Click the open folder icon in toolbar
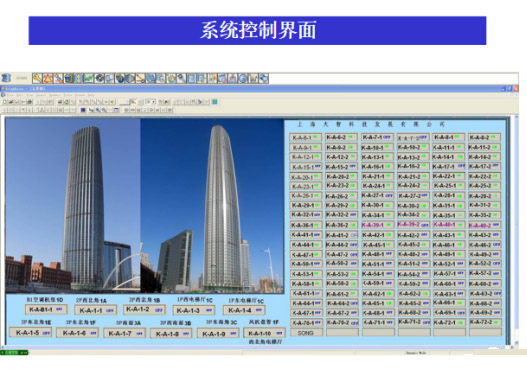The width and height of the screenshot is (527, 371). (x=11, y=102)
